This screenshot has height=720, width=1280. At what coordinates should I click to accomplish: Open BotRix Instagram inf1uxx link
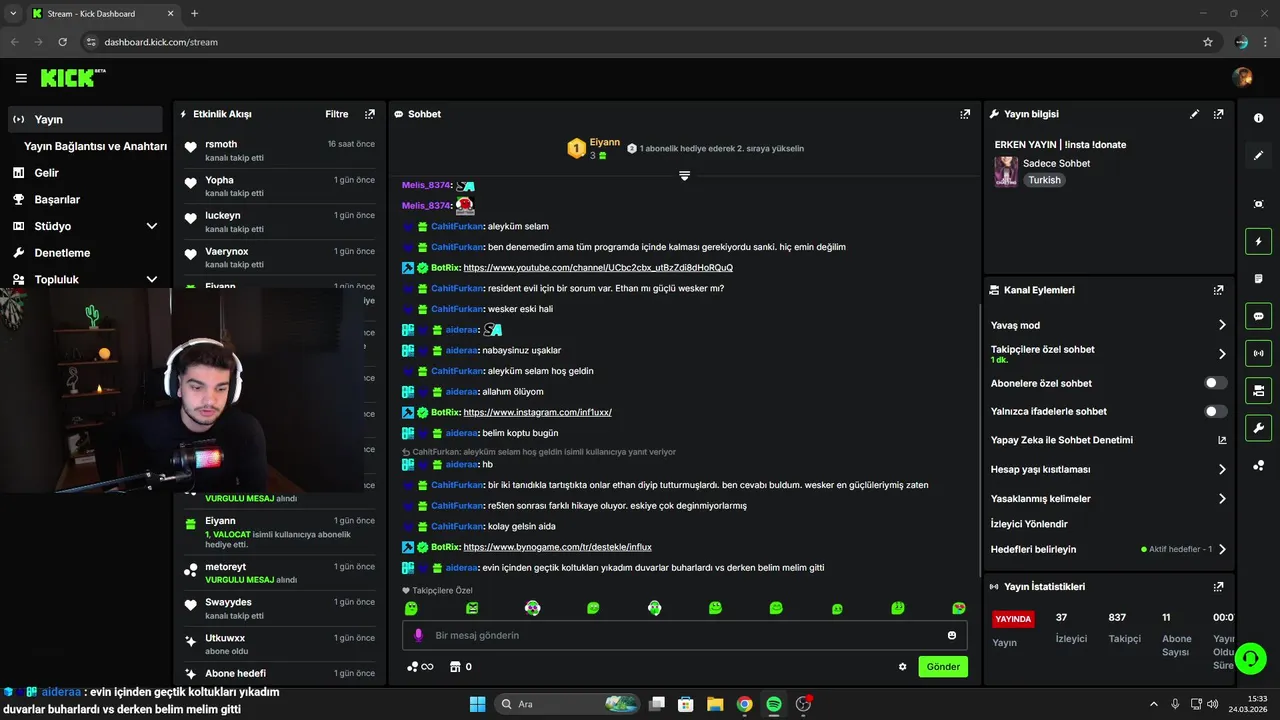click(x=537, y=412)
